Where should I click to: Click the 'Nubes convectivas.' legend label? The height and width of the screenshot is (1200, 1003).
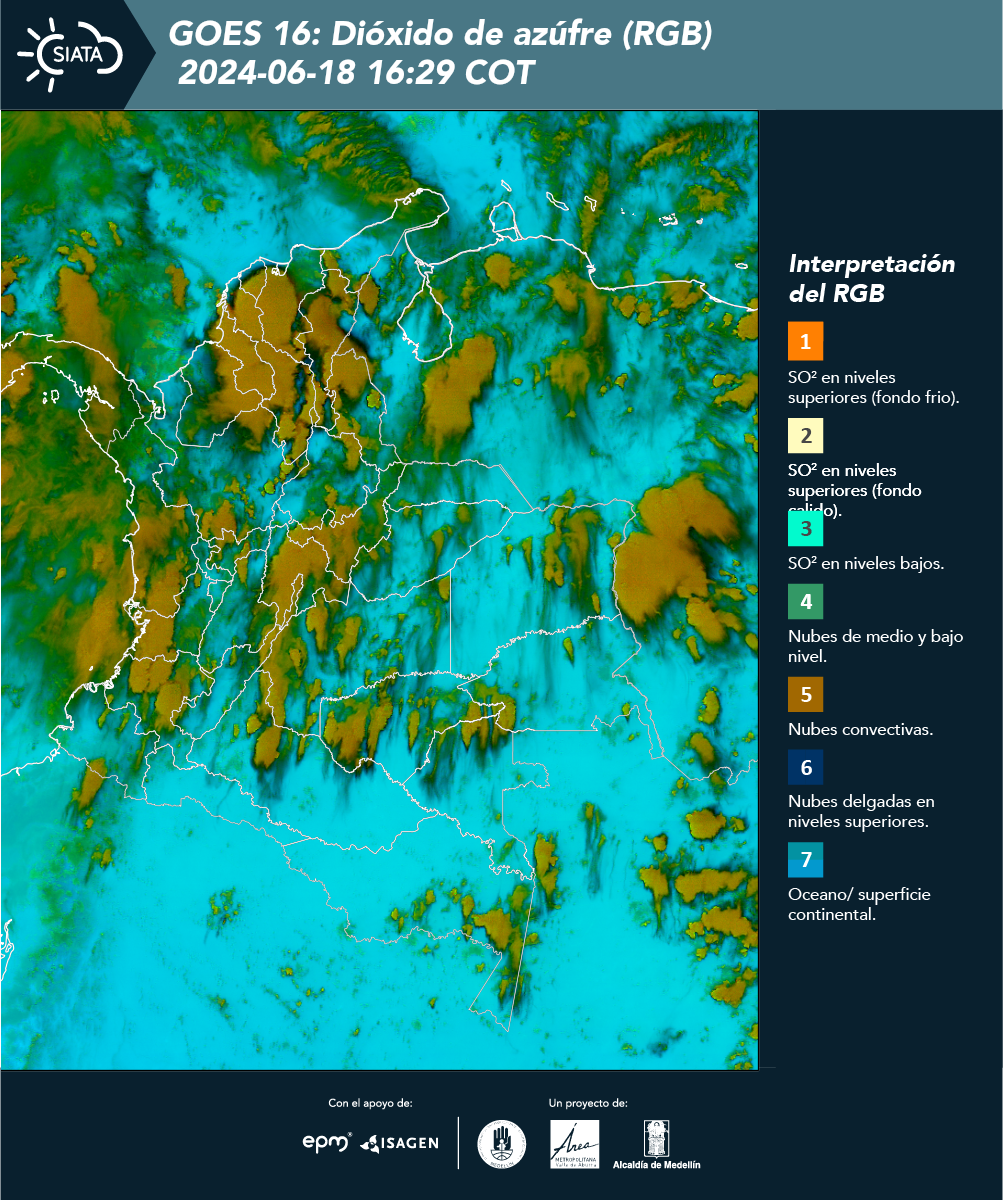861,729
